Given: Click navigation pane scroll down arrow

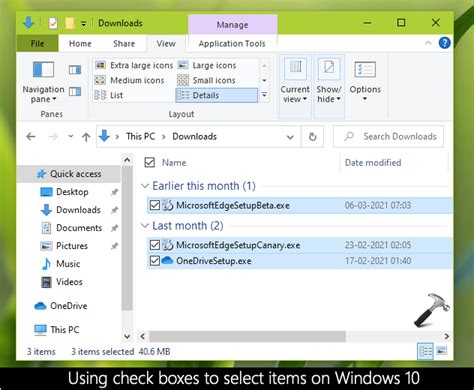Looking at the screenshot, I should tap(127, 336).
